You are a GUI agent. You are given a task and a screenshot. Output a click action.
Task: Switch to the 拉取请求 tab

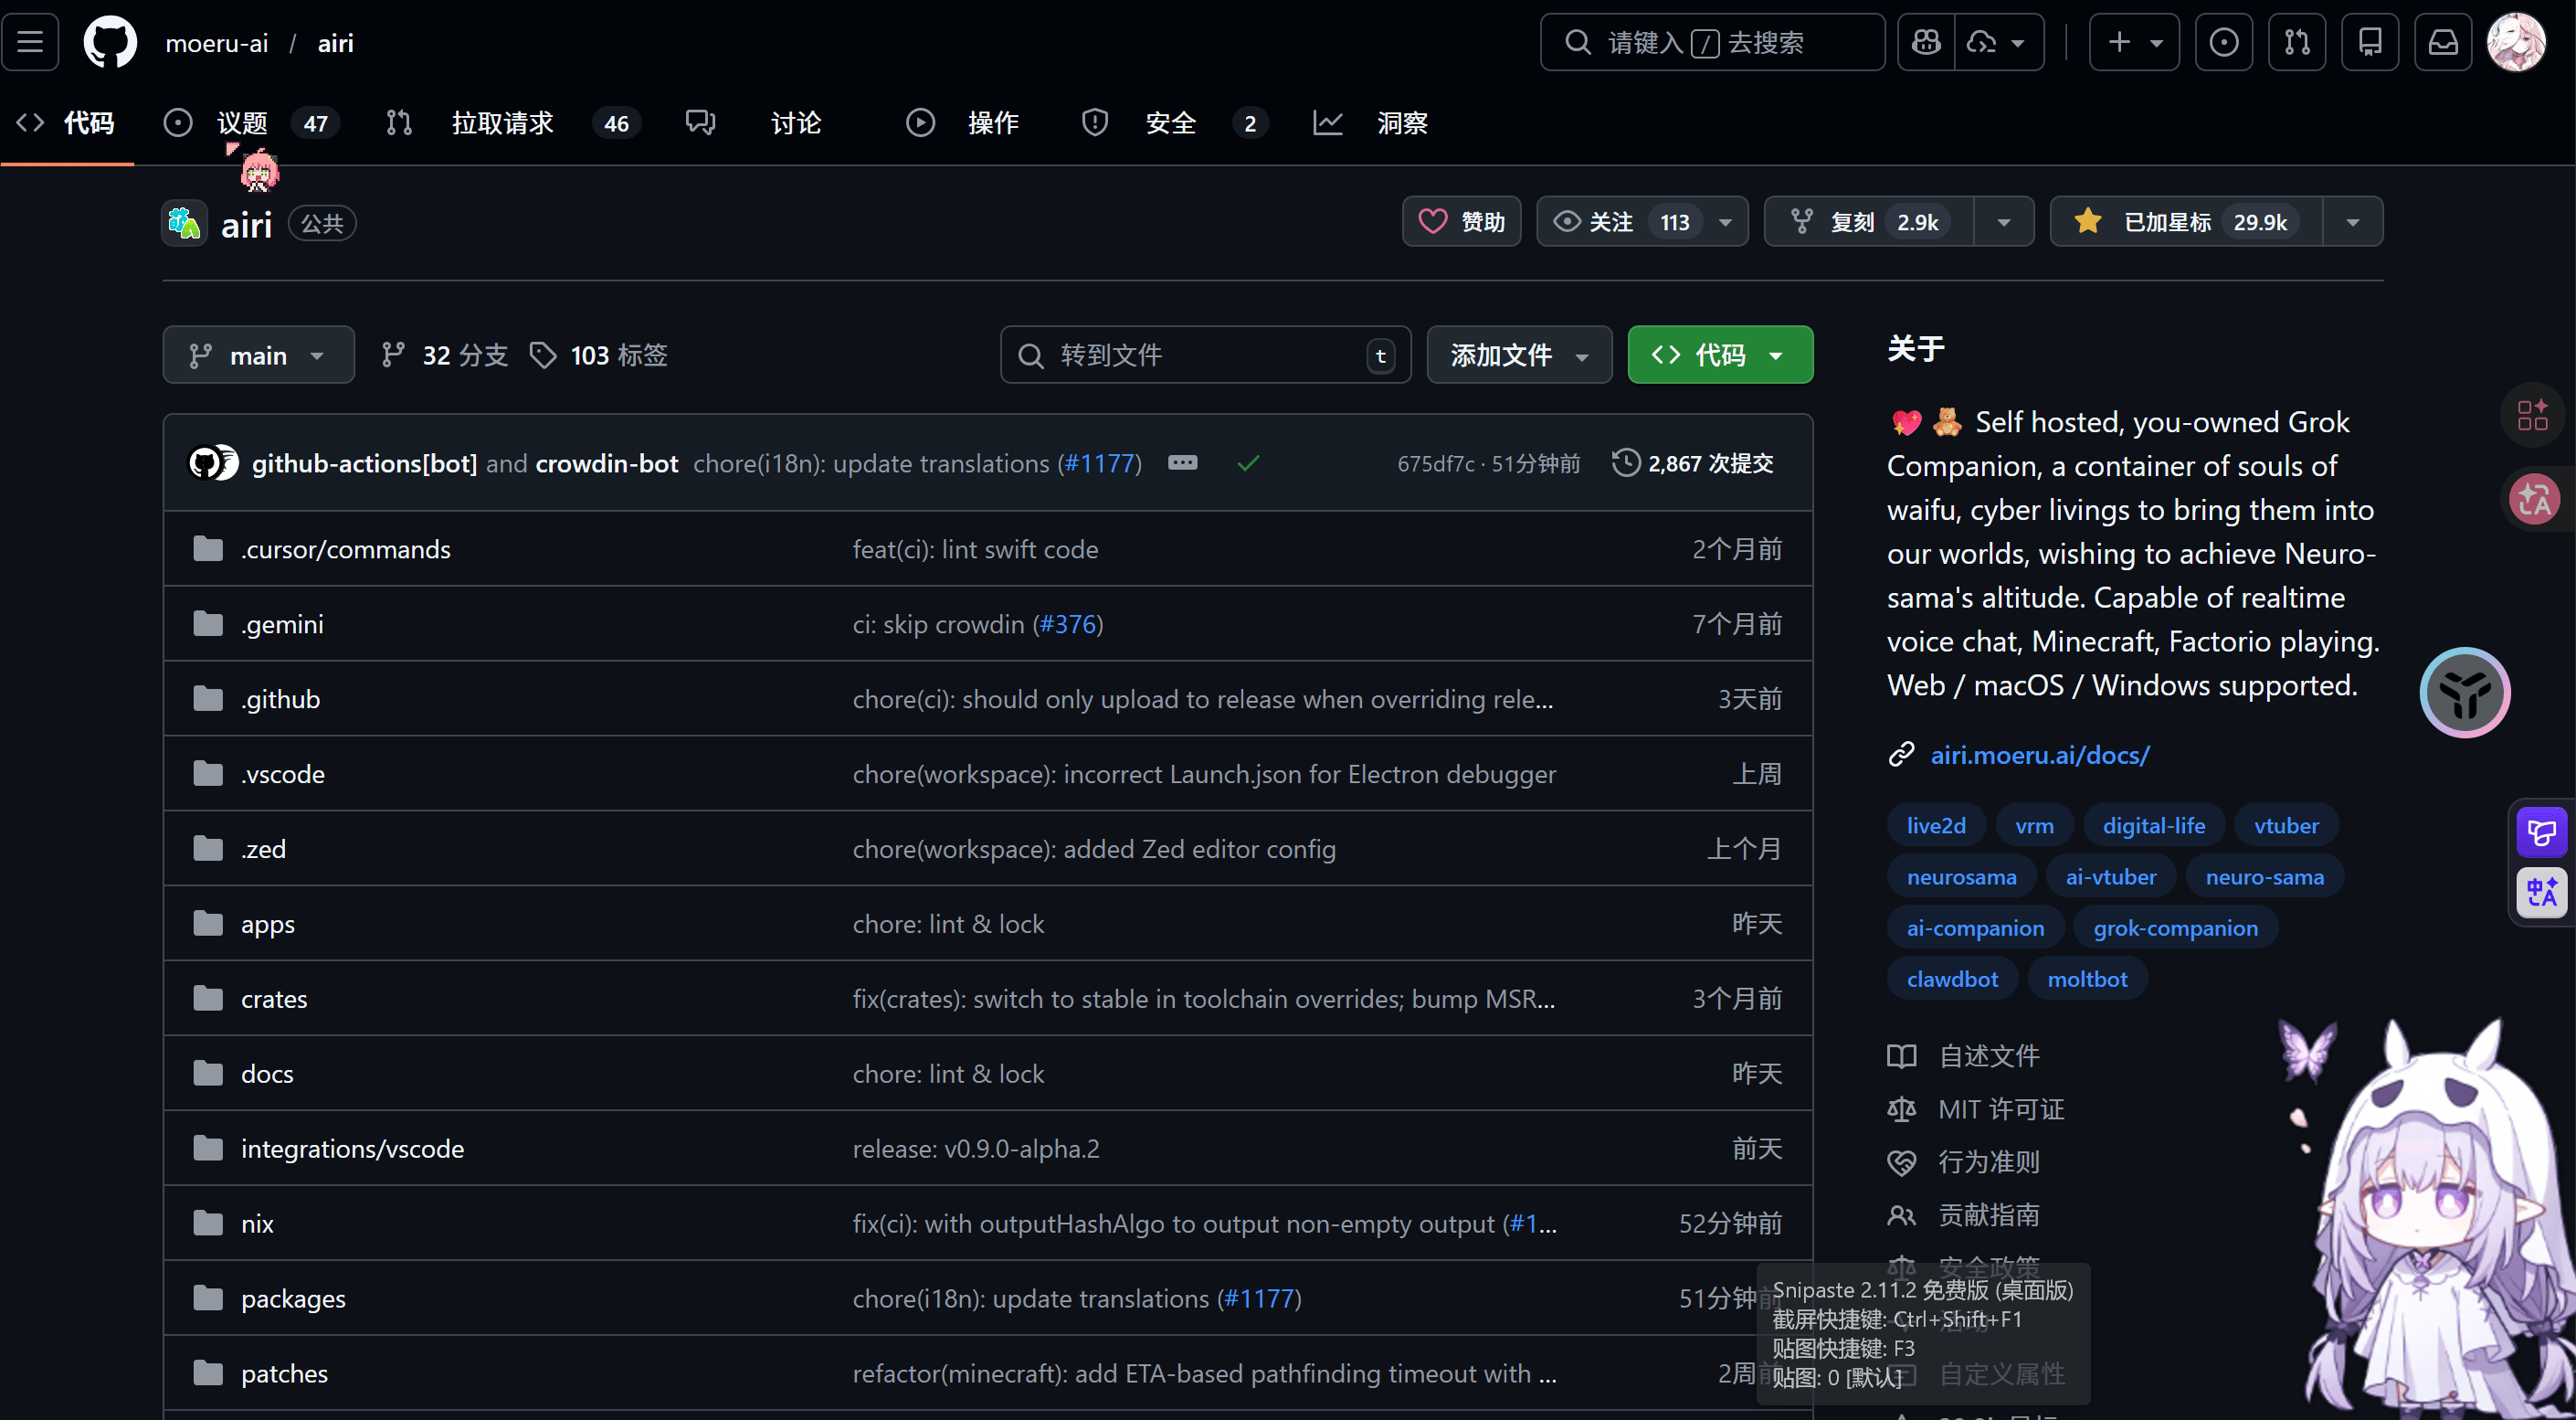[502, 123]
